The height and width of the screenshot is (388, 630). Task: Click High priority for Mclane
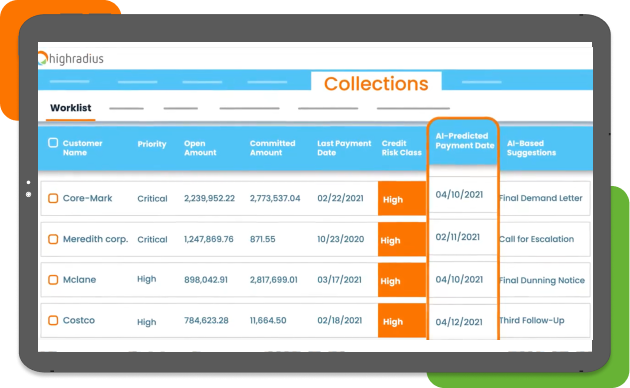tap(147, 279)
